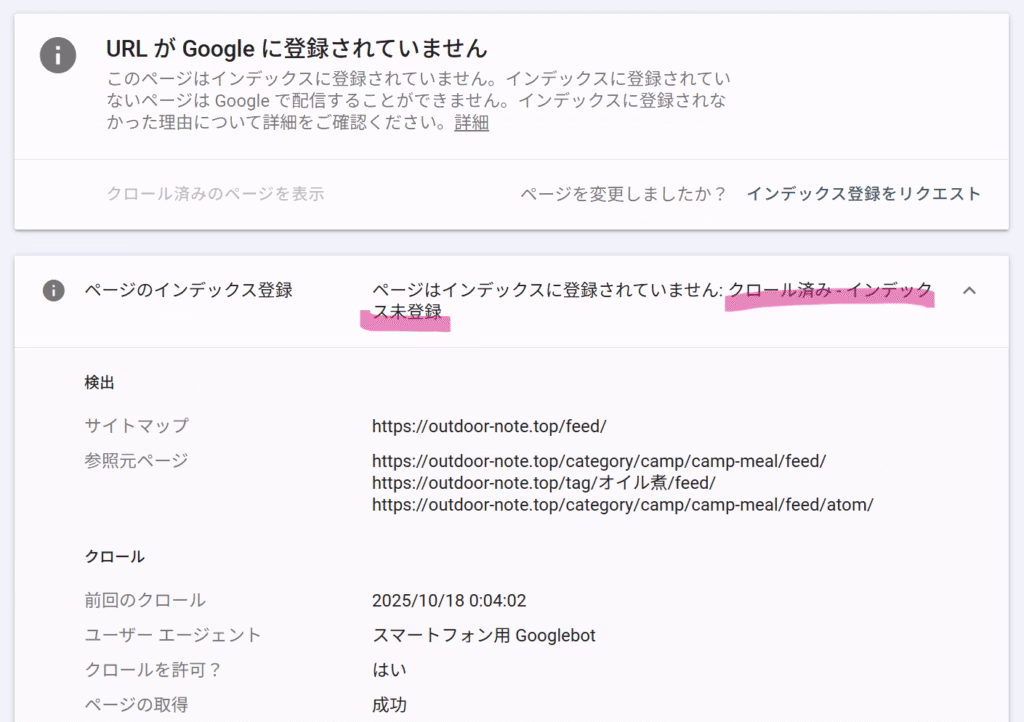Click the last crawl date 2025/10/18 0:04:02

(x=448, y=601)
